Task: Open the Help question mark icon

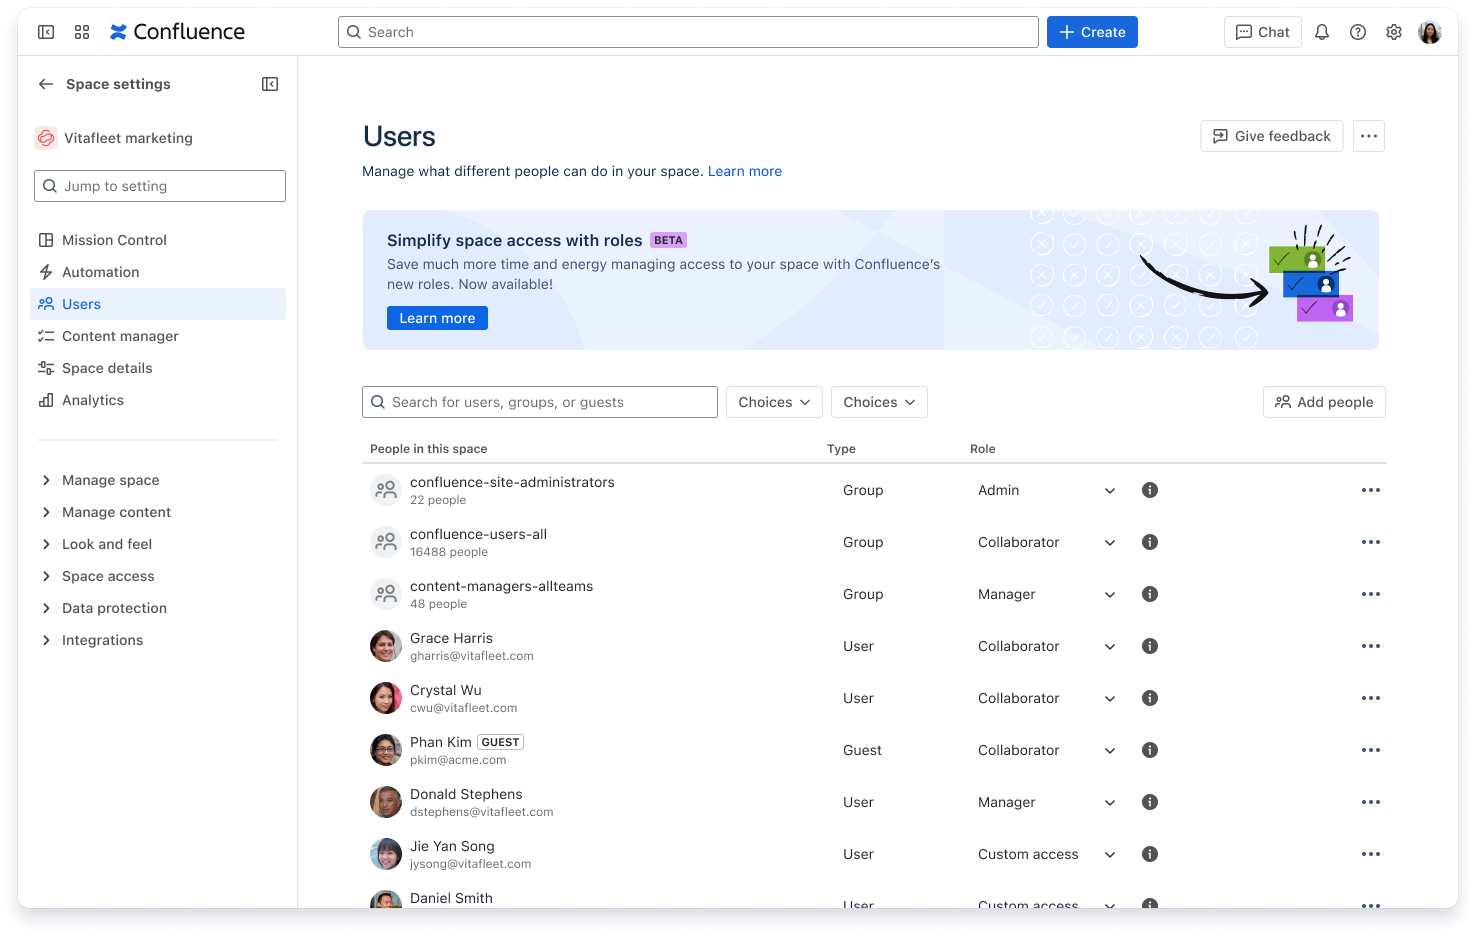Action: coord(1357,32)
